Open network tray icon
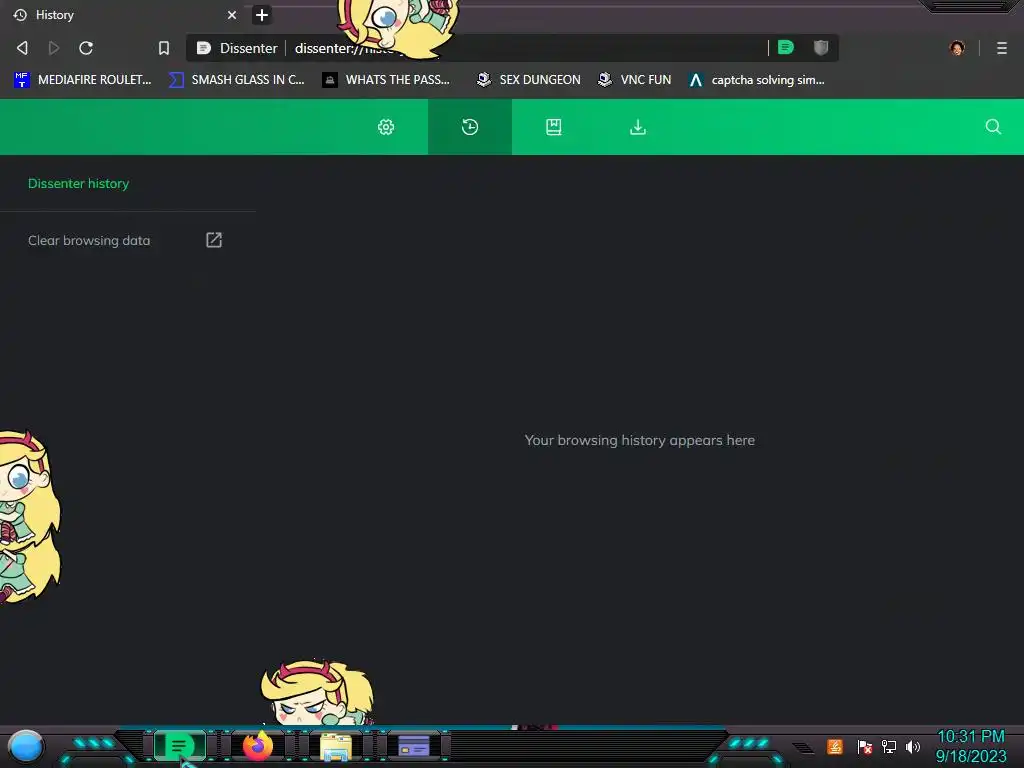This screenshot has height=768, width=1024. [889, 746]
